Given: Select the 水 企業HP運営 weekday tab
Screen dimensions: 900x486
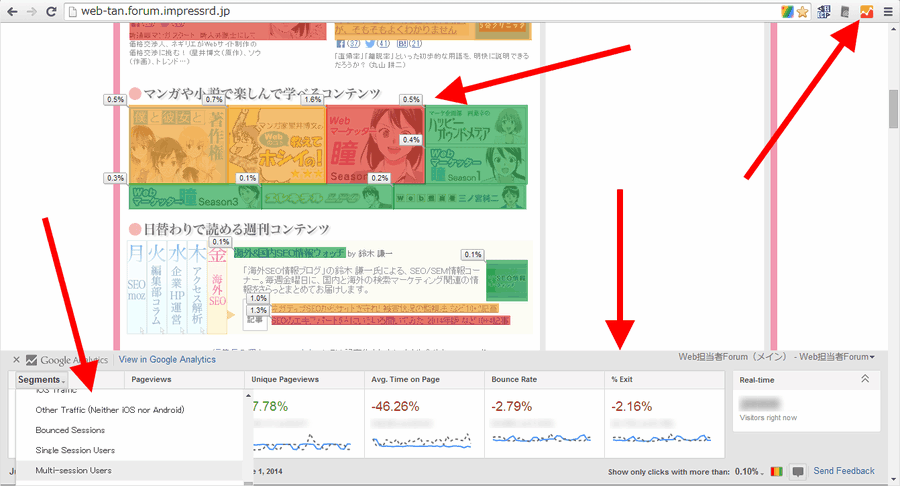Looking at the screenshot, I should point(177,287).
